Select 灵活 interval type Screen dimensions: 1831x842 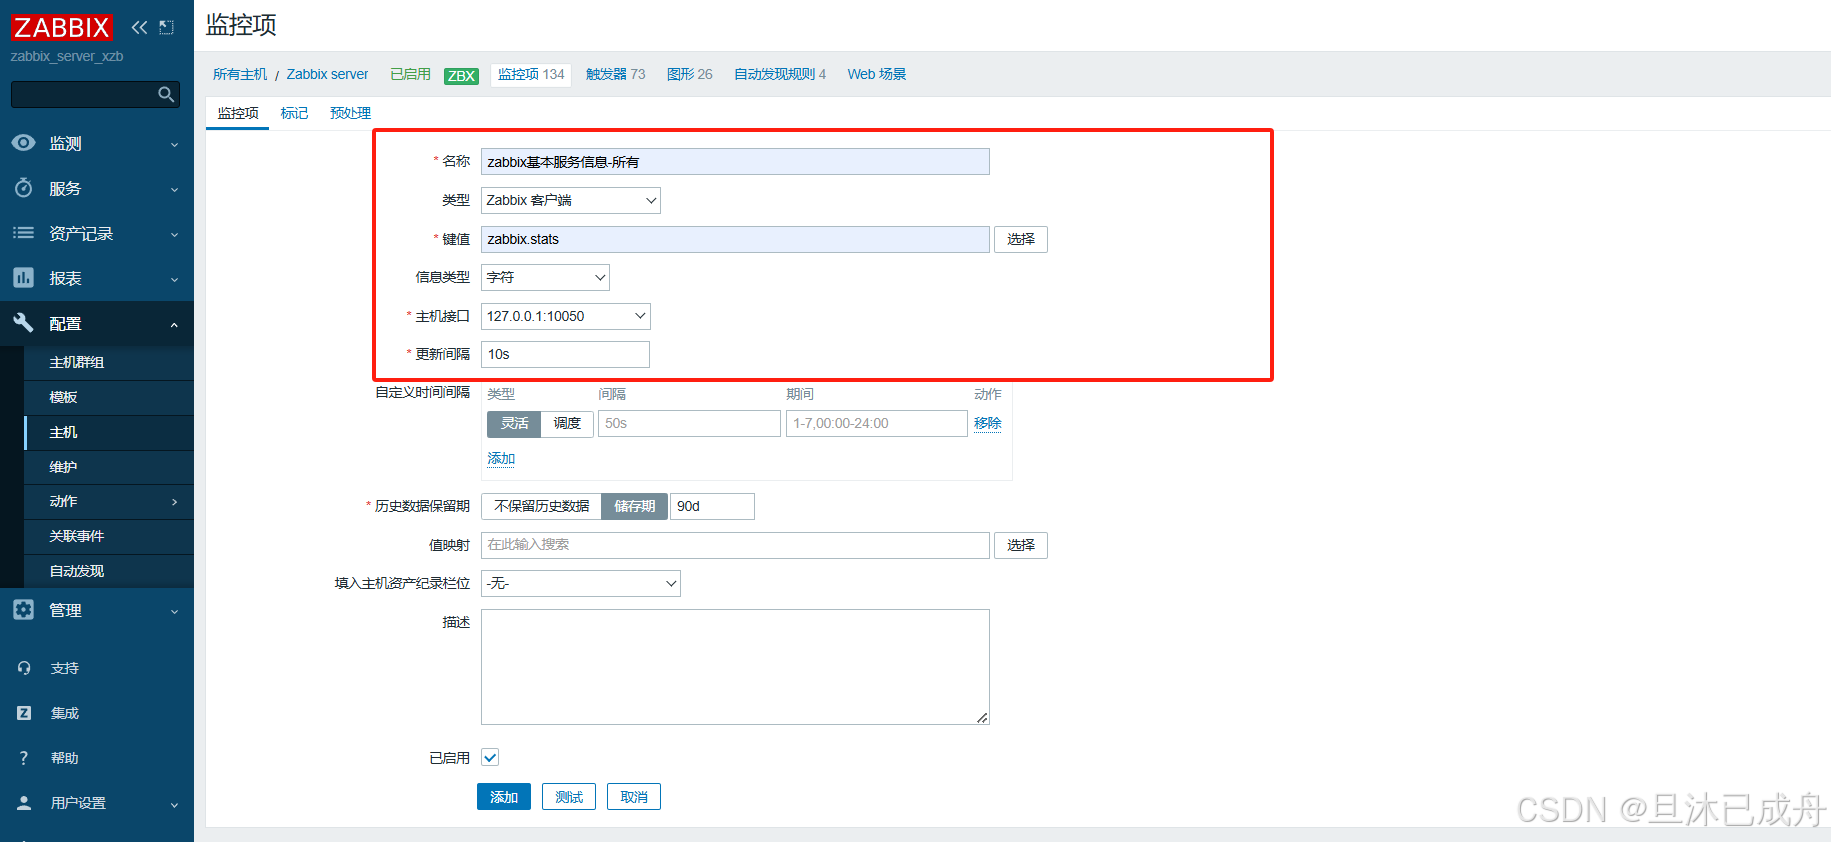[x=514, y=424]
